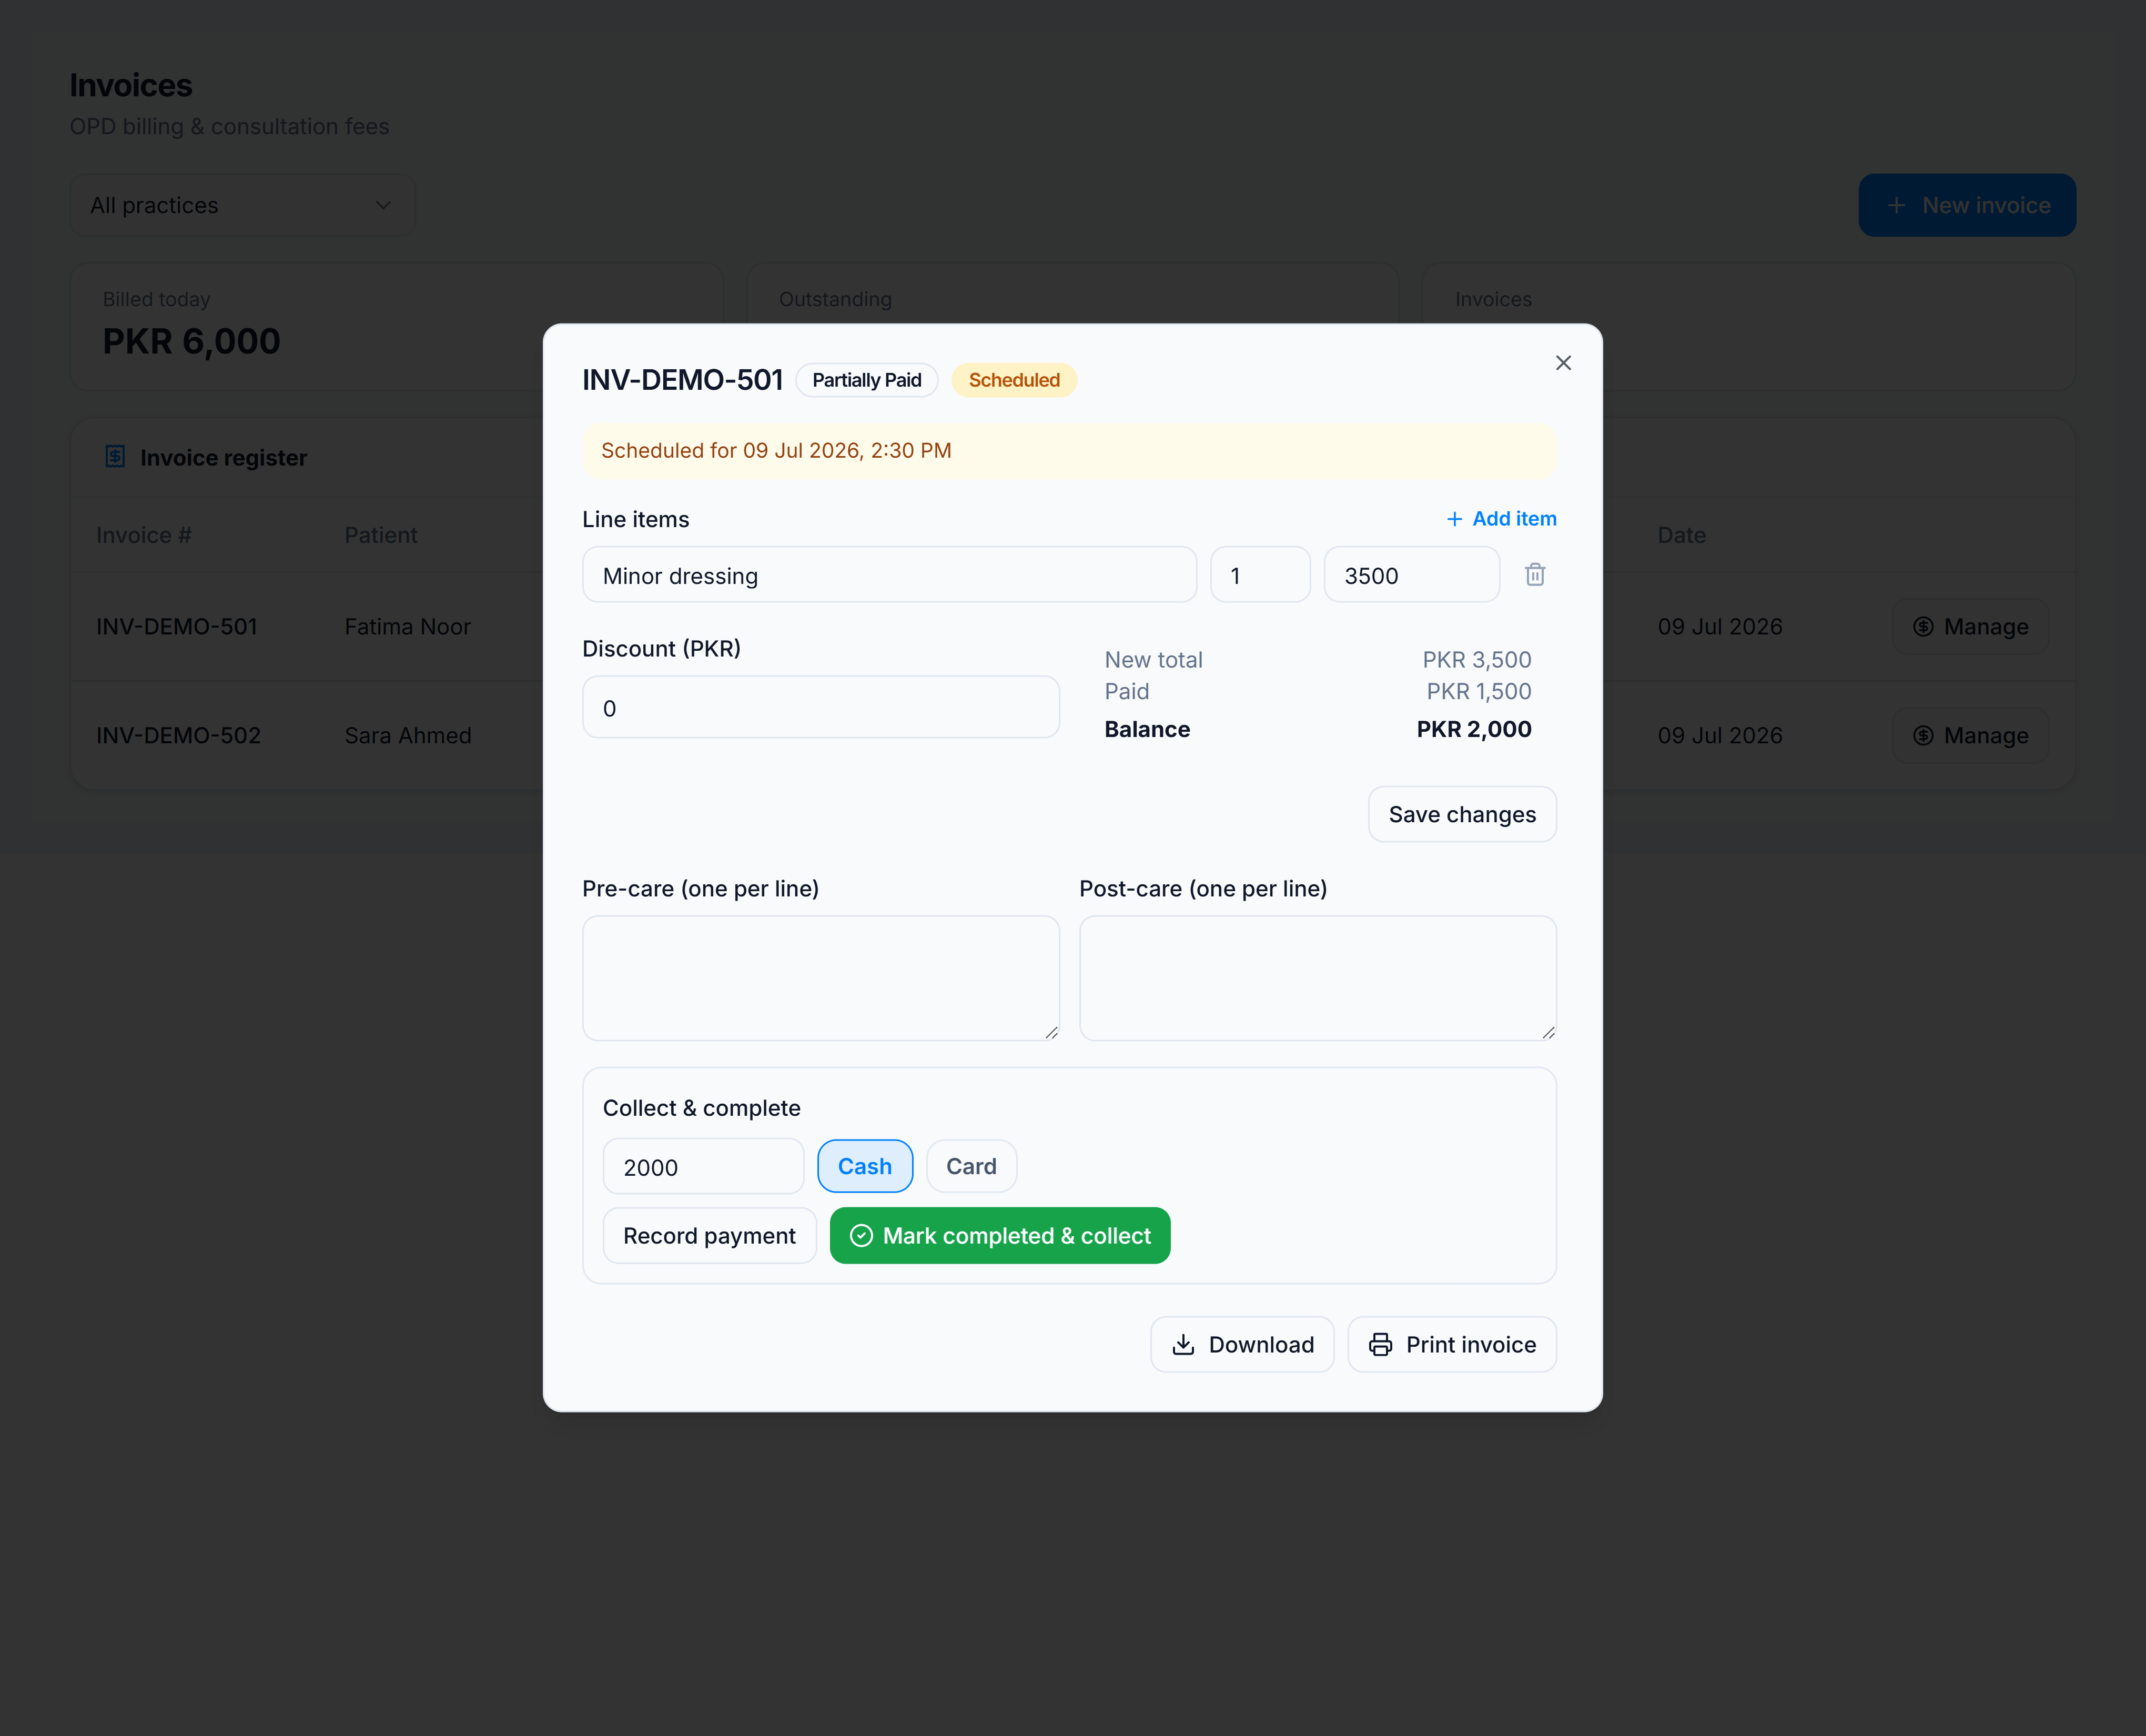Click the Invoices card label

click(1493, 299)
